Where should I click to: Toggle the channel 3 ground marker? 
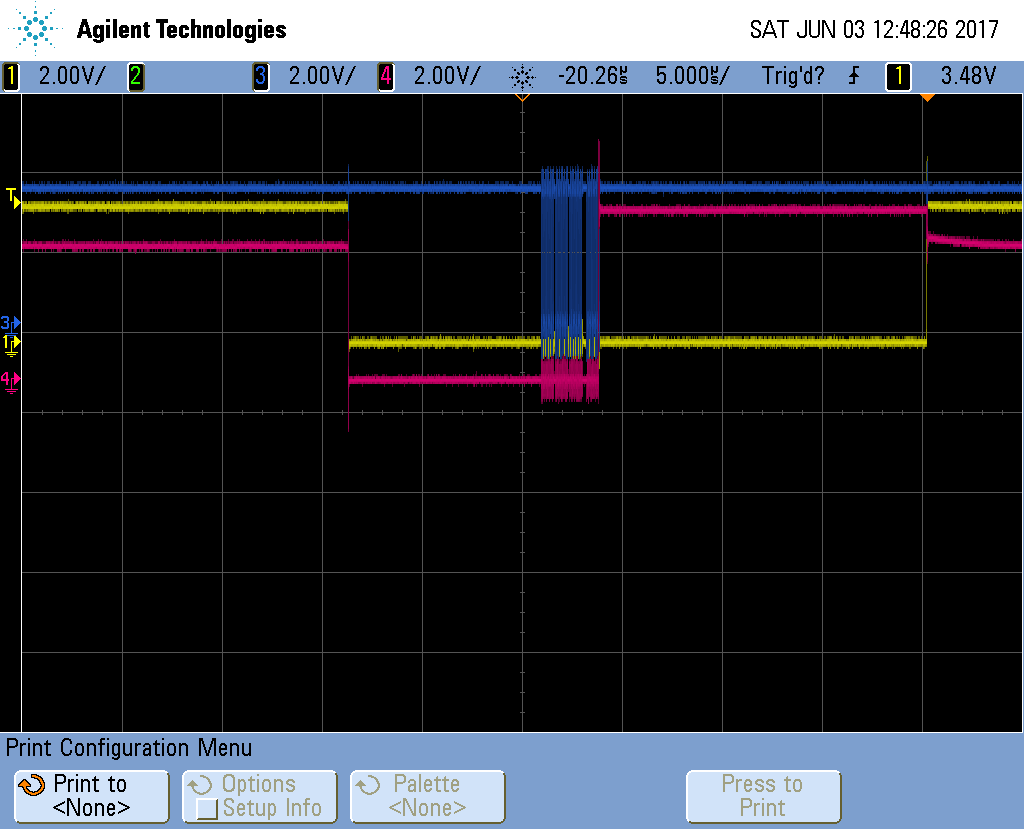[x=8, y=323]
